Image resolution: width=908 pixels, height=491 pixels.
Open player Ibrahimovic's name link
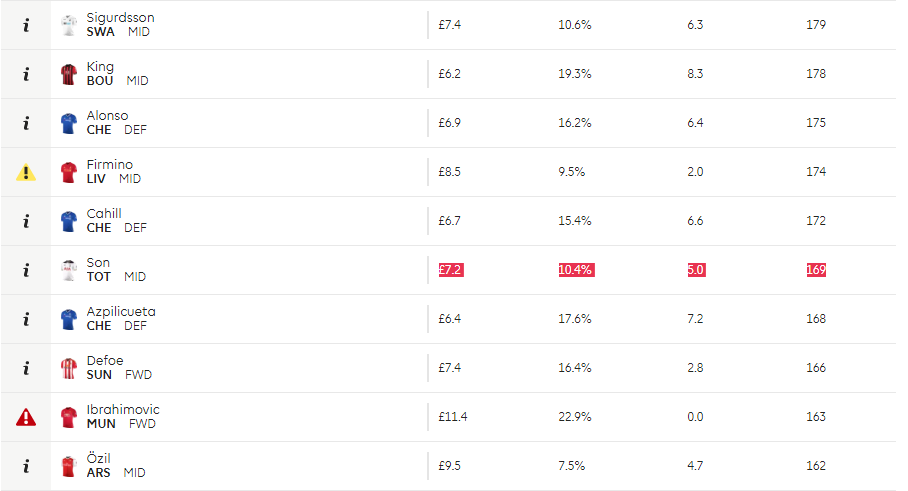[123, 409]
